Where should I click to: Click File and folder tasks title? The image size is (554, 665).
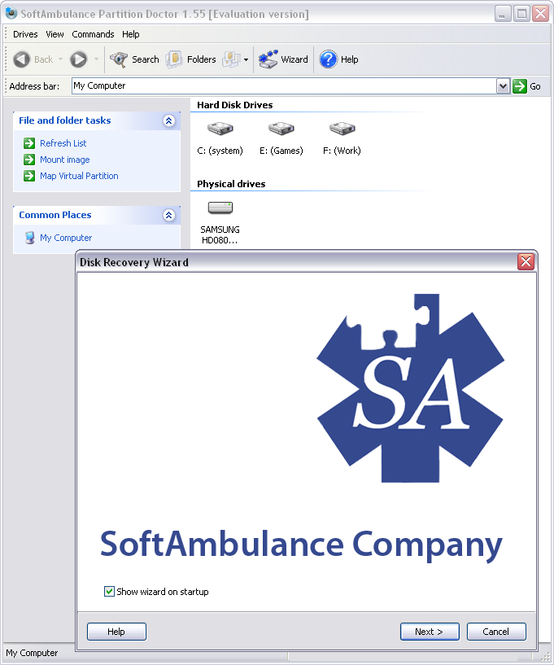[64, 120]
